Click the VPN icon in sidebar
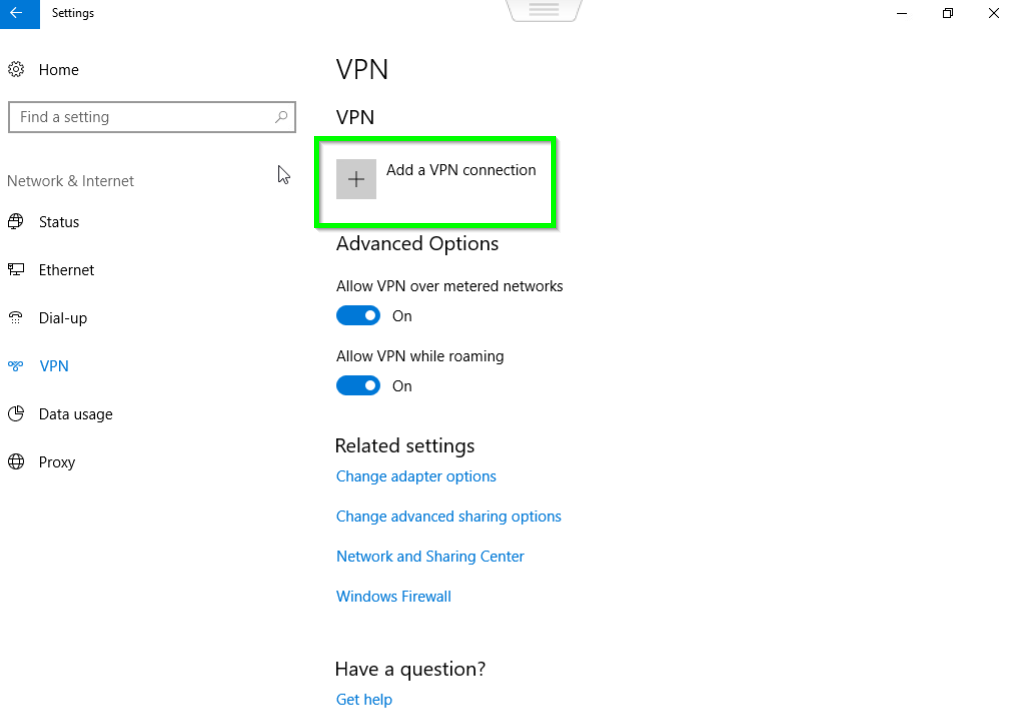This screenshot has width=1012, height=716. tap(15, 365)
